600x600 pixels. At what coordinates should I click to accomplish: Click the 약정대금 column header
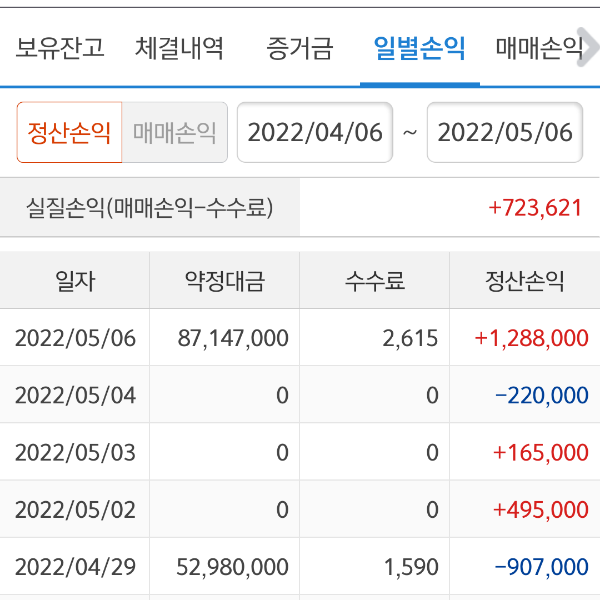[x=225, y=281]
